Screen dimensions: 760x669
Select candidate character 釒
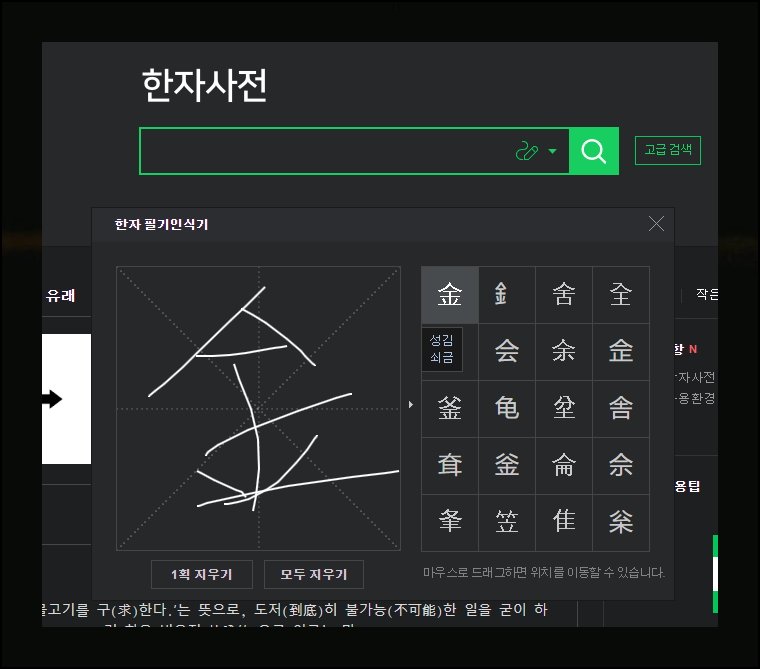507,295
